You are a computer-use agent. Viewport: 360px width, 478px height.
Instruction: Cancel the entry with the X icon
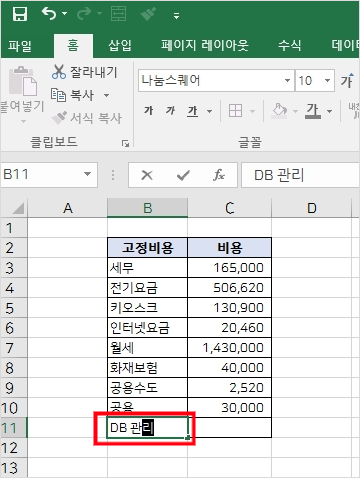(147, 175)
